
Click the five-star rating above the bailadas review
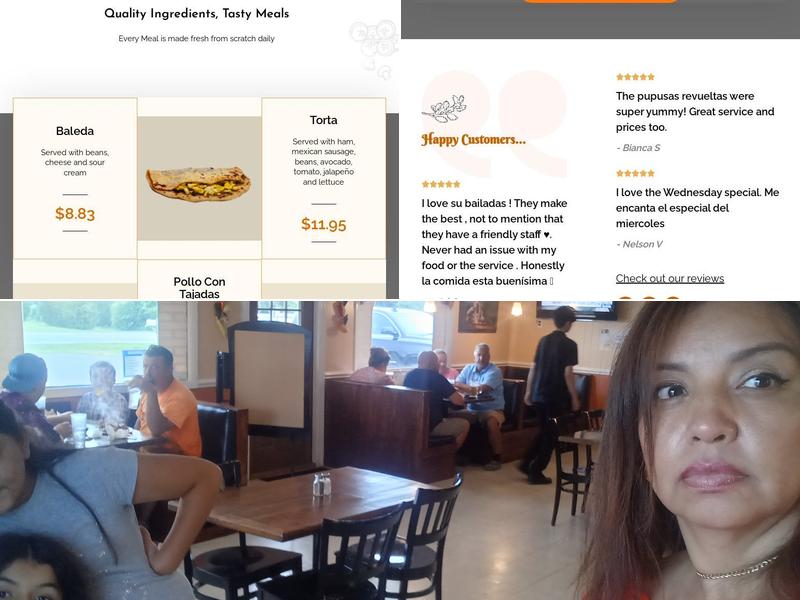coord(441,184)
